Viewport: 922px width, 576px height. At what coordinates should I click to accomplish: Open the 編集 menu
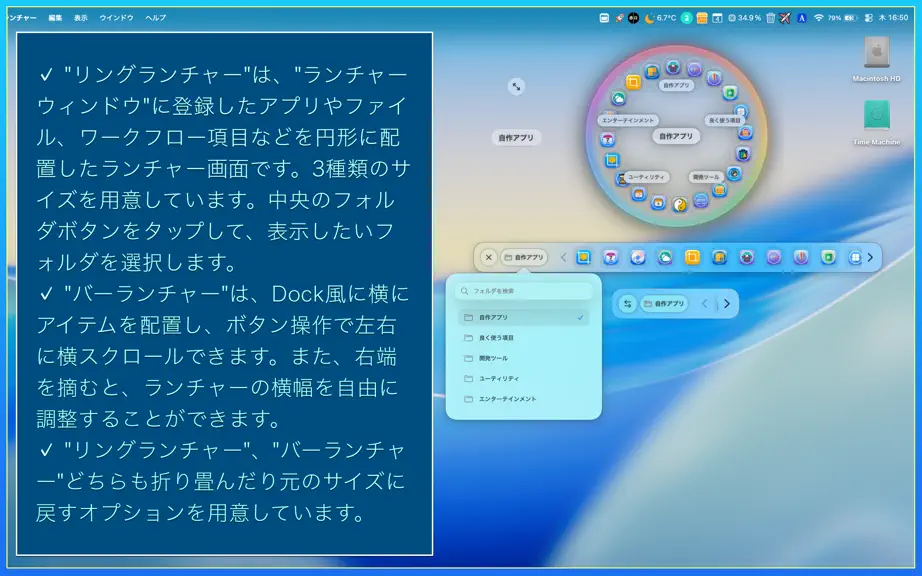[55, 18]
